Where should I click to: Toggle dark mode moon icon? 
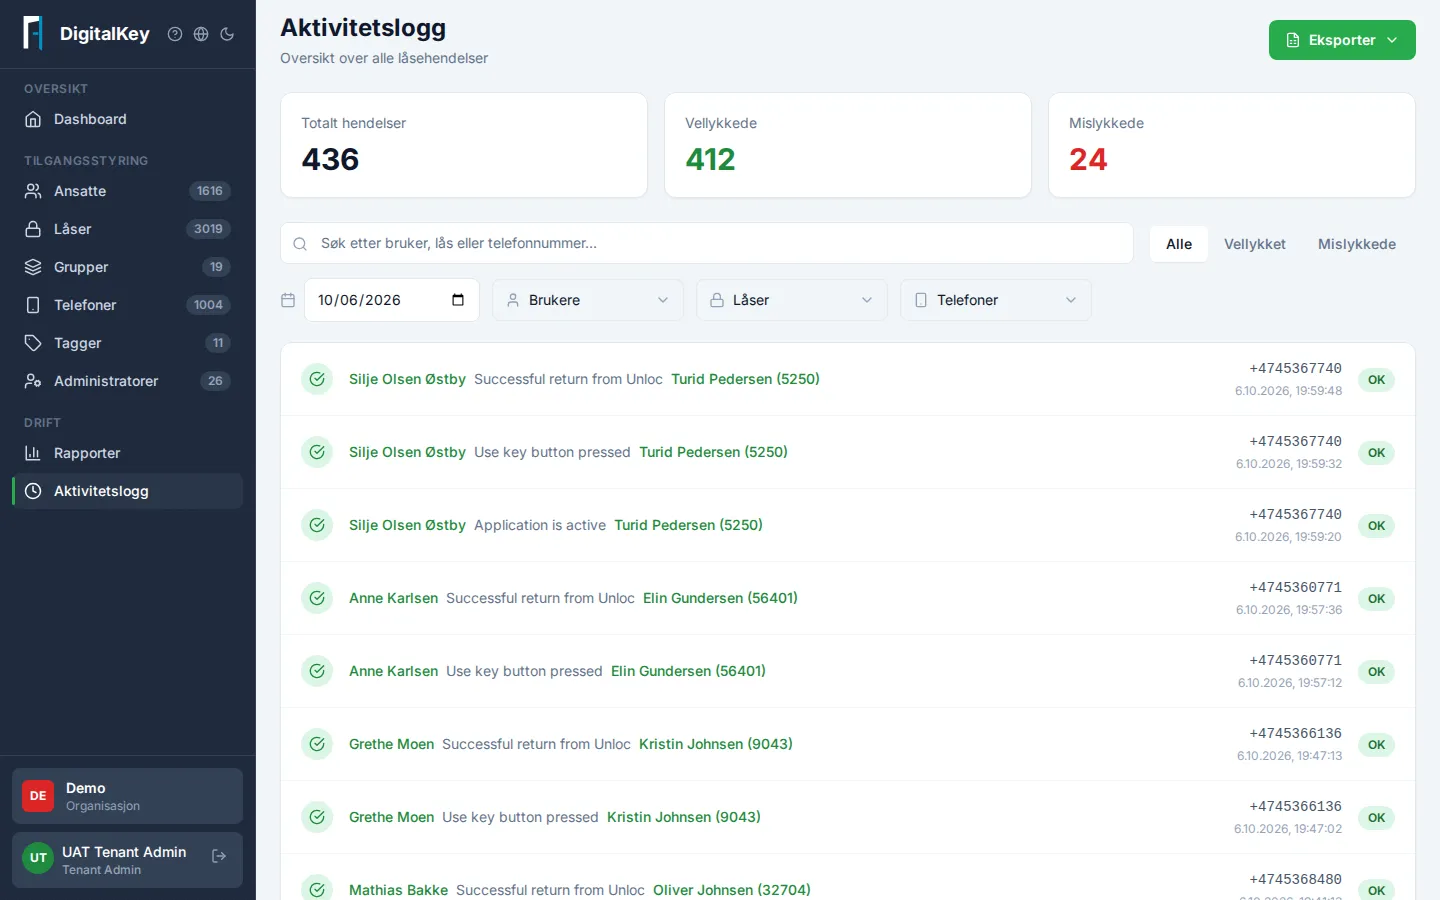[227, 34]
